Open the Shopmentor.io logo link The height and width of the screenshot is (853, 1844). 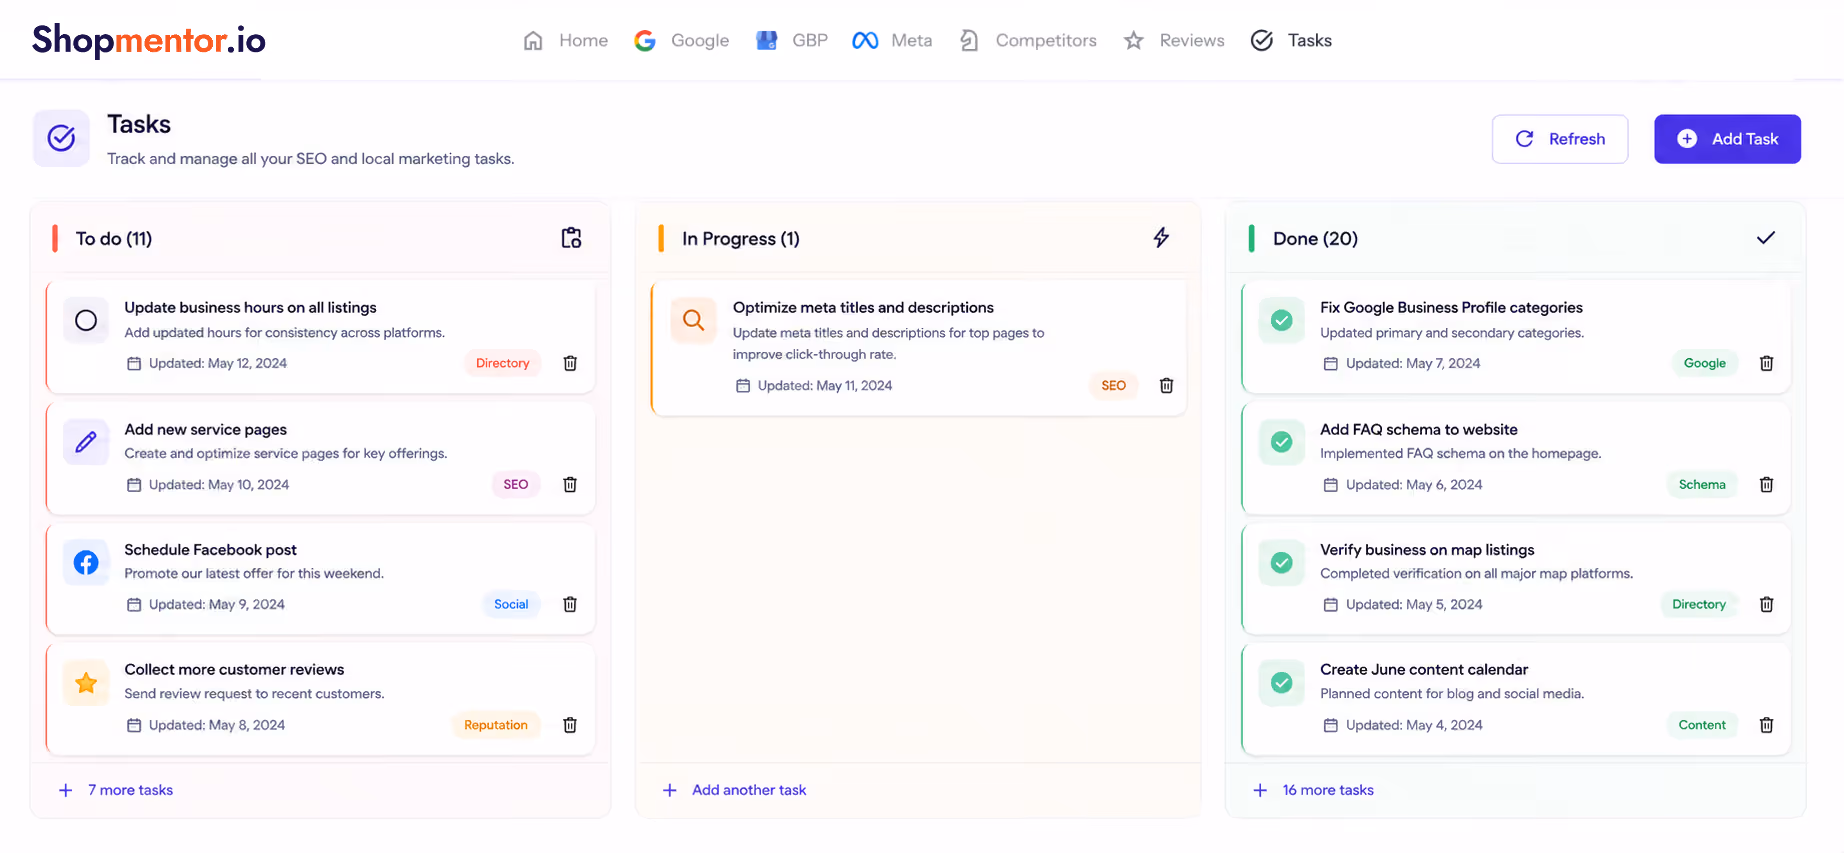click(149, 40)
